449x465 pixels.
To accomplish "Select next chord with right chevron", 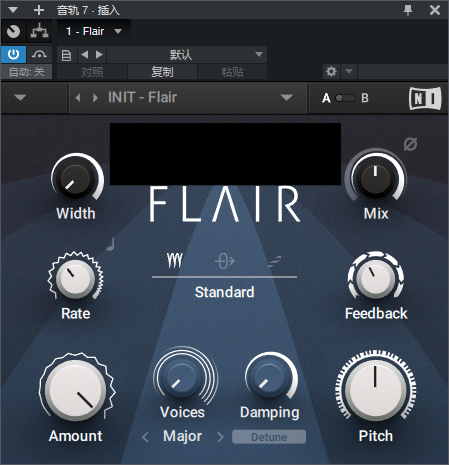I will 220,437.
